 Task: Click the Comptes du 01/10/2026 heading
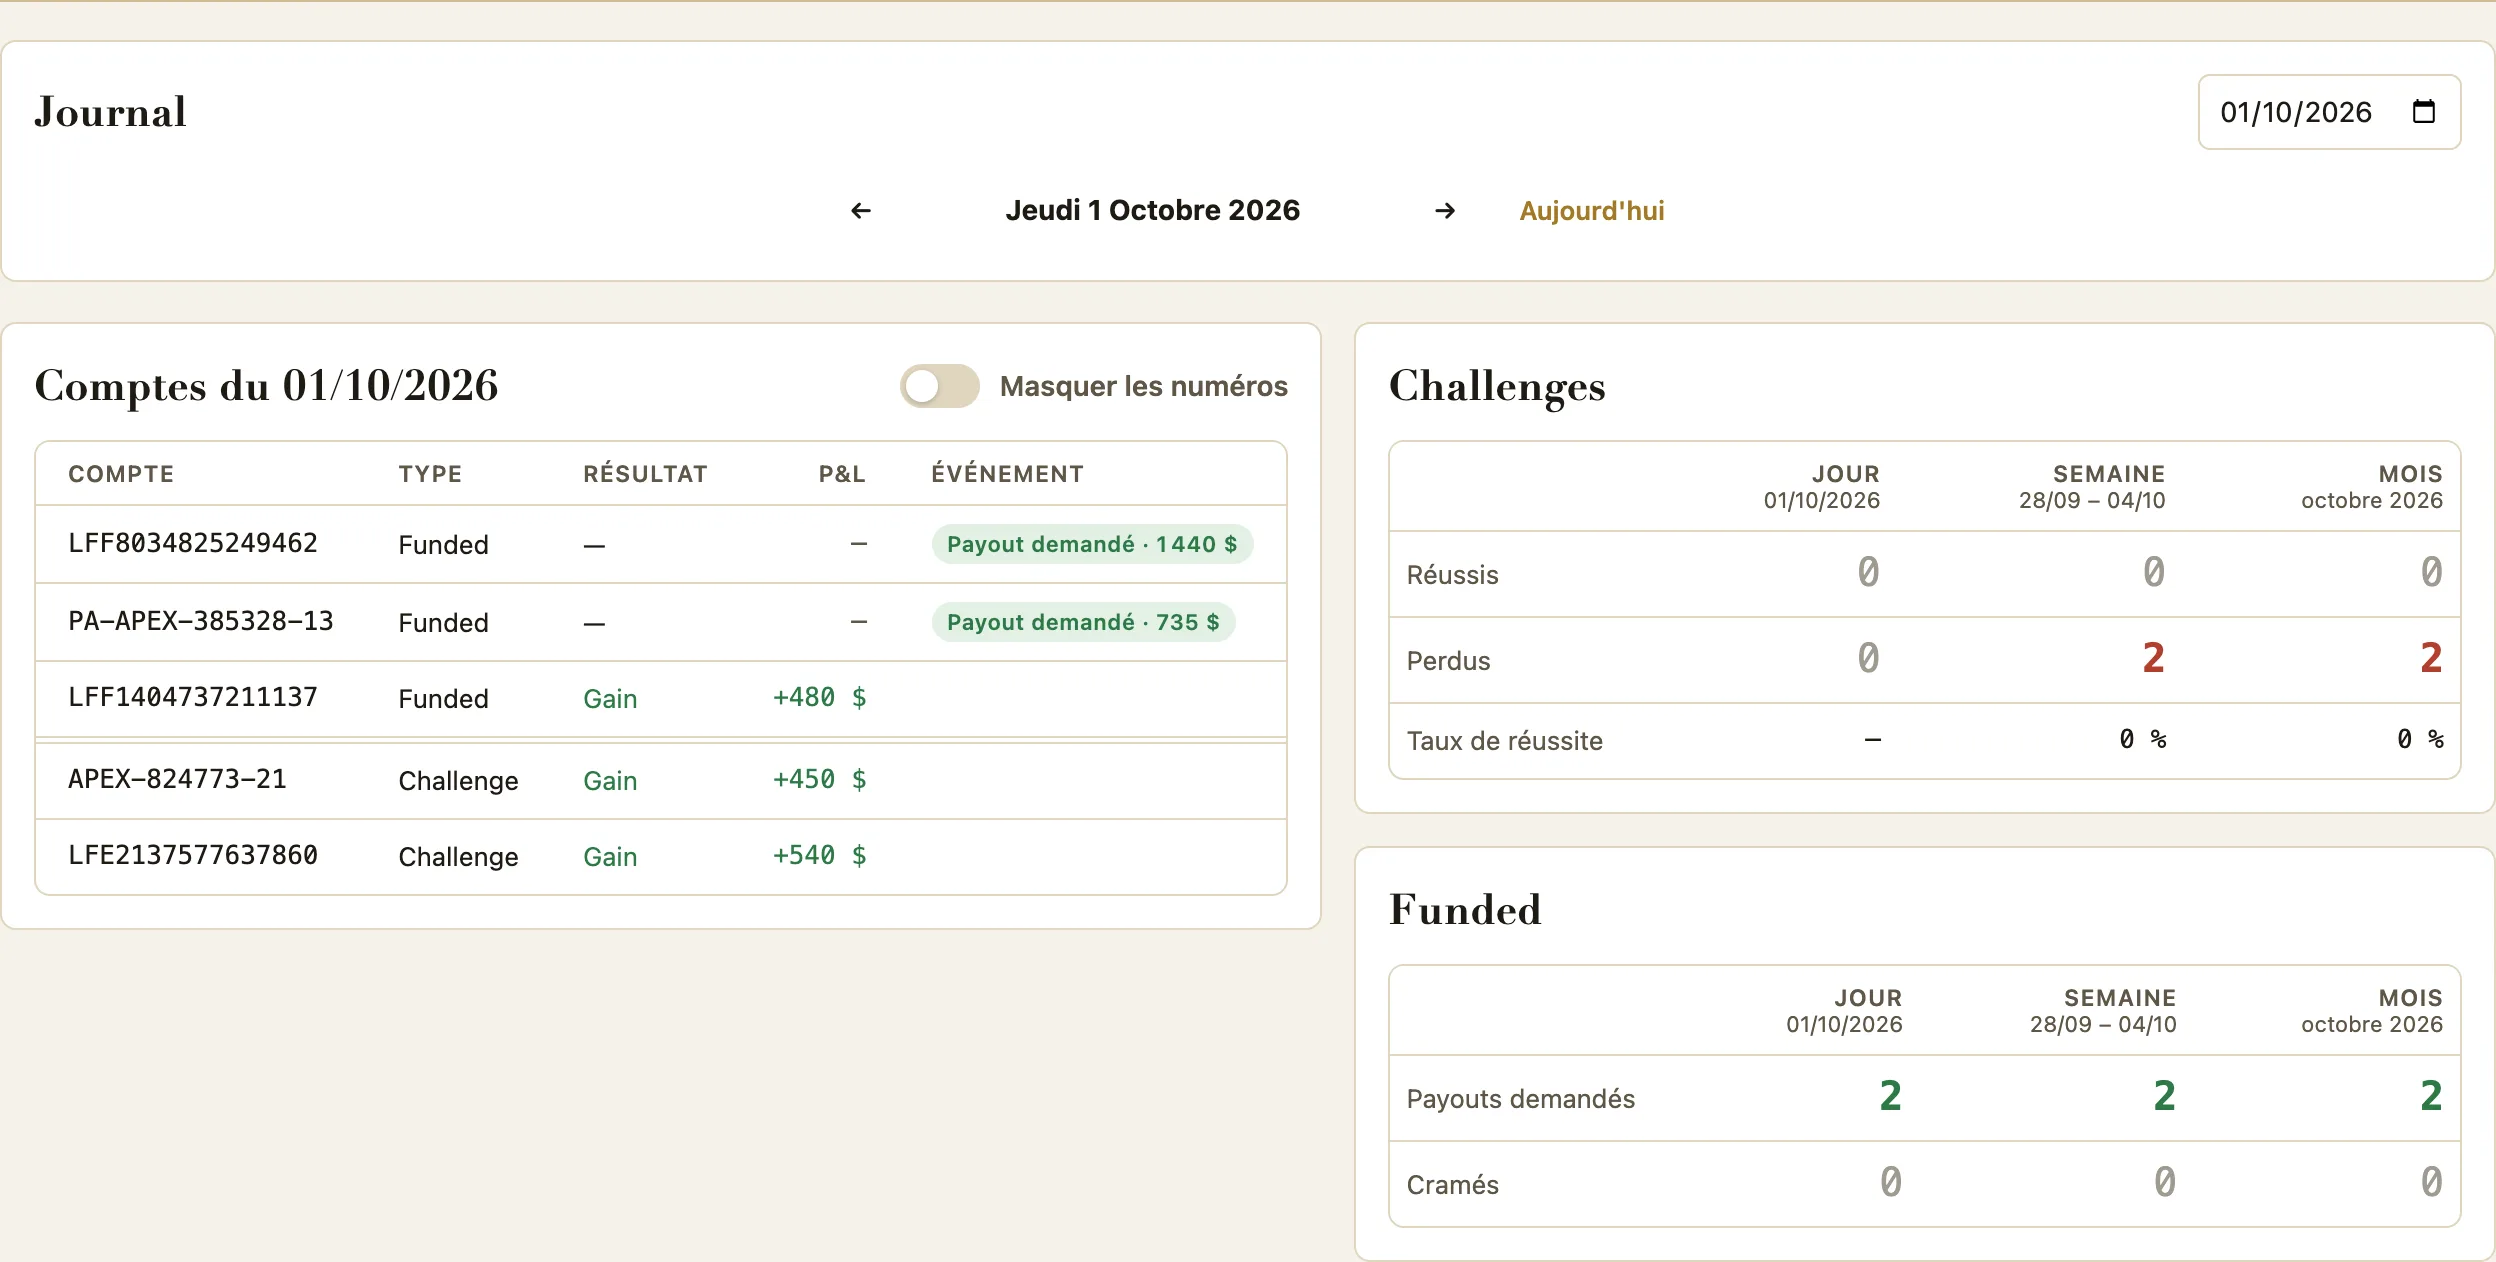[266, 386]
